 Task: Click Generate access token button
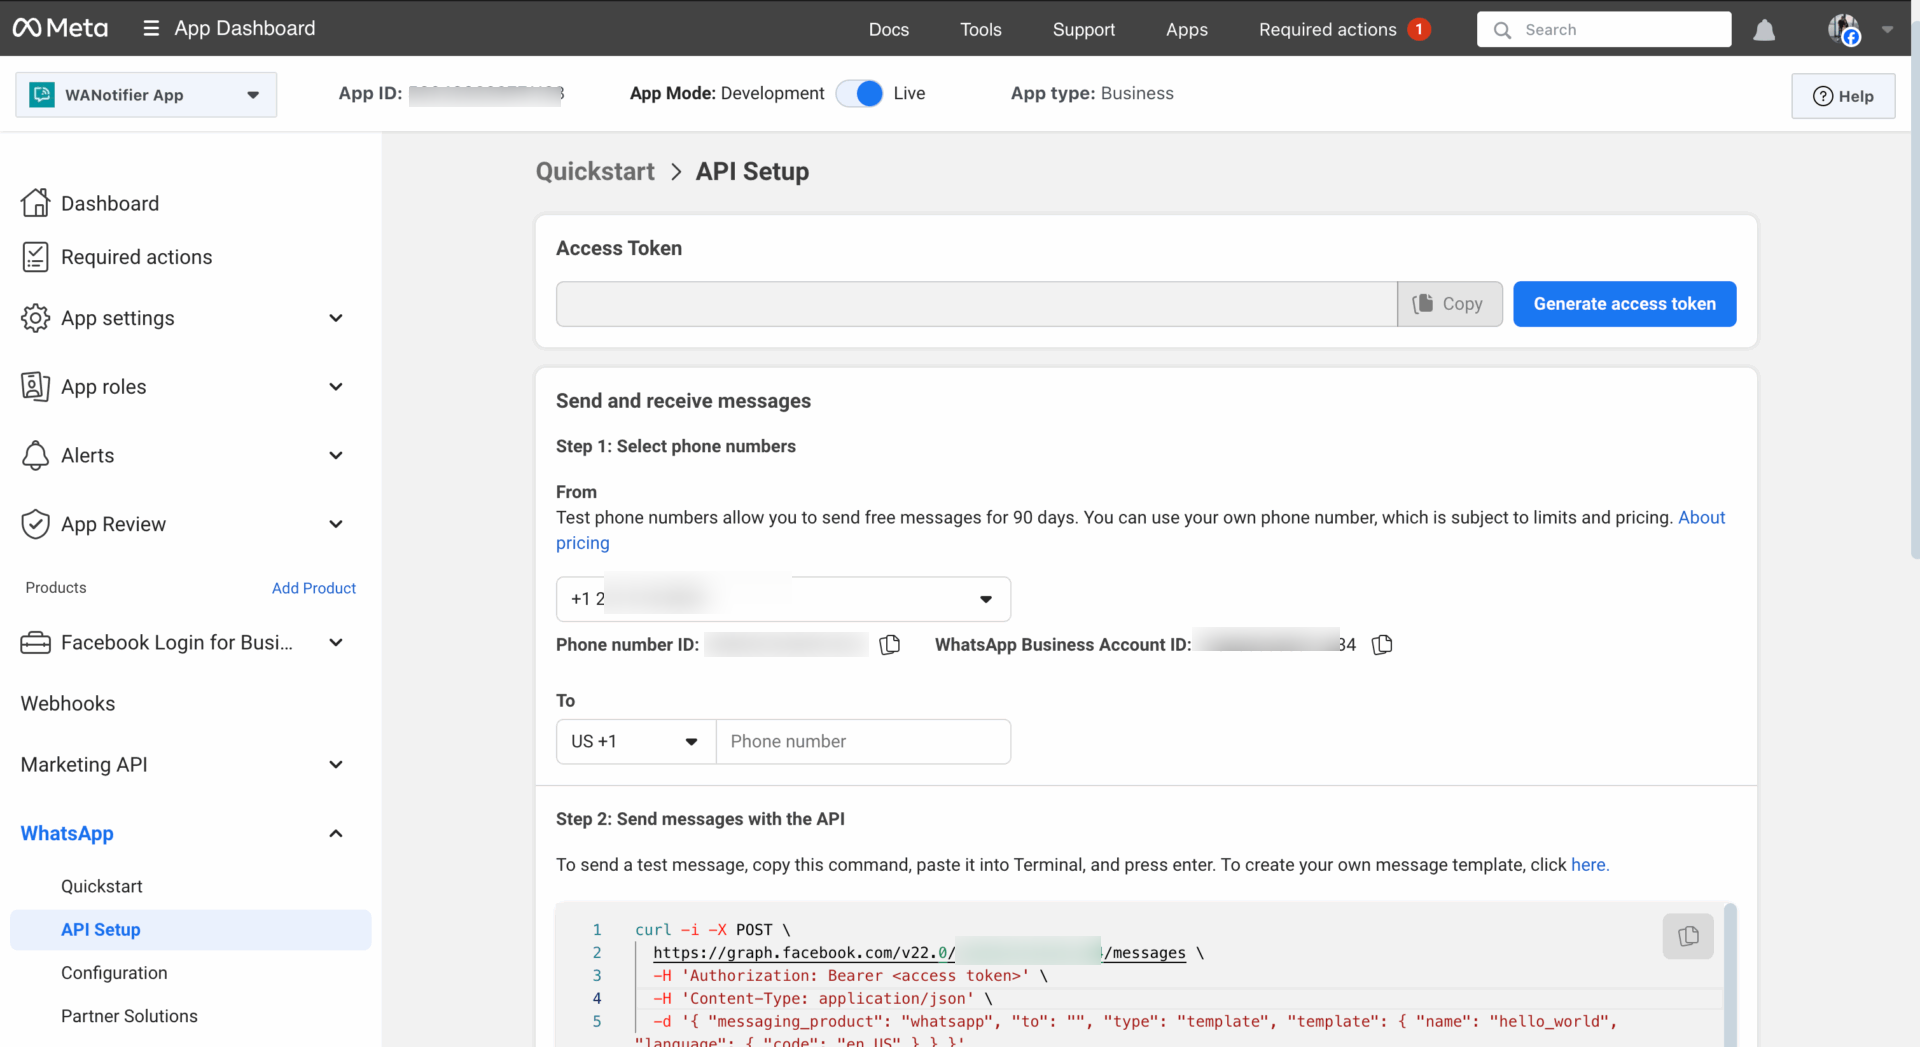(1624, 304)
